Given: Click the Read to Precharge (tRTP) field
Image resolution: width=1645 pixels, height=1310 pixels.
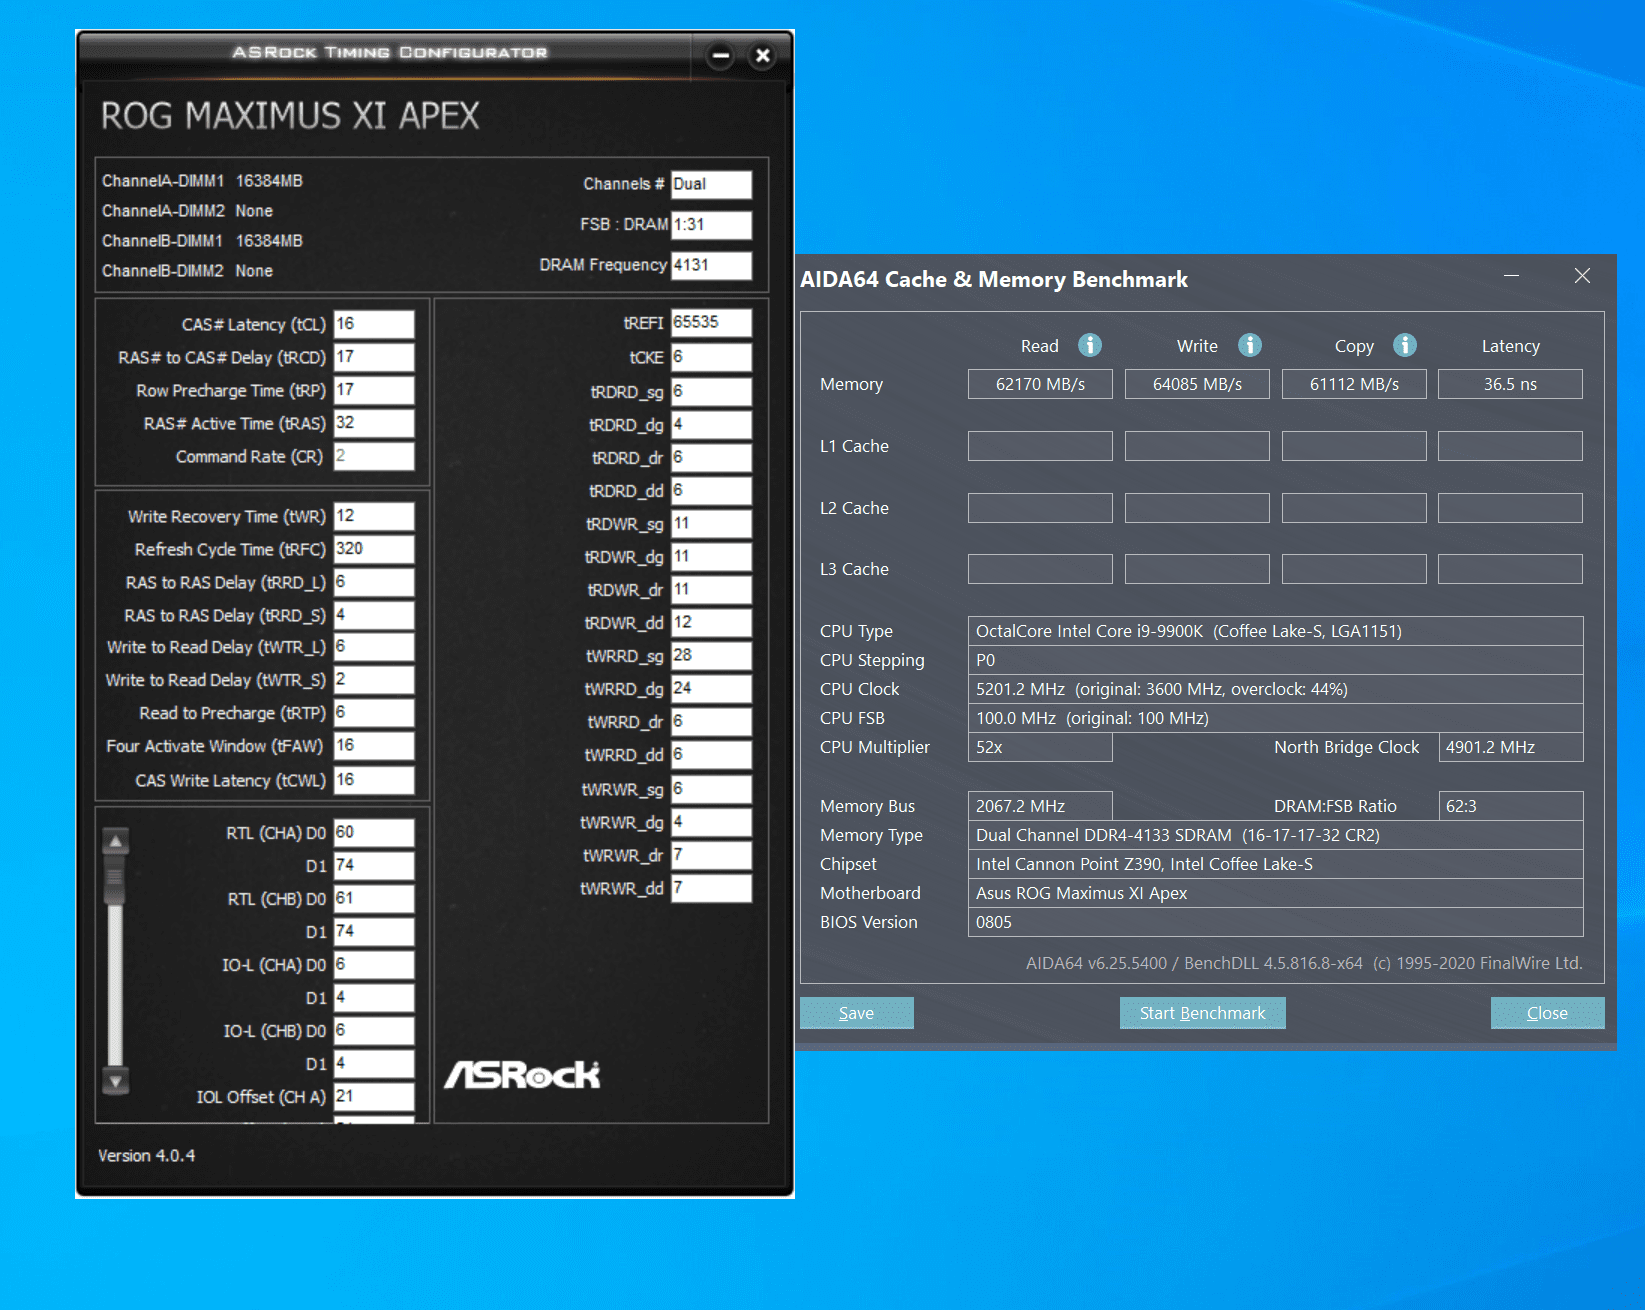Looking at the screenshot, I should 374,713.
